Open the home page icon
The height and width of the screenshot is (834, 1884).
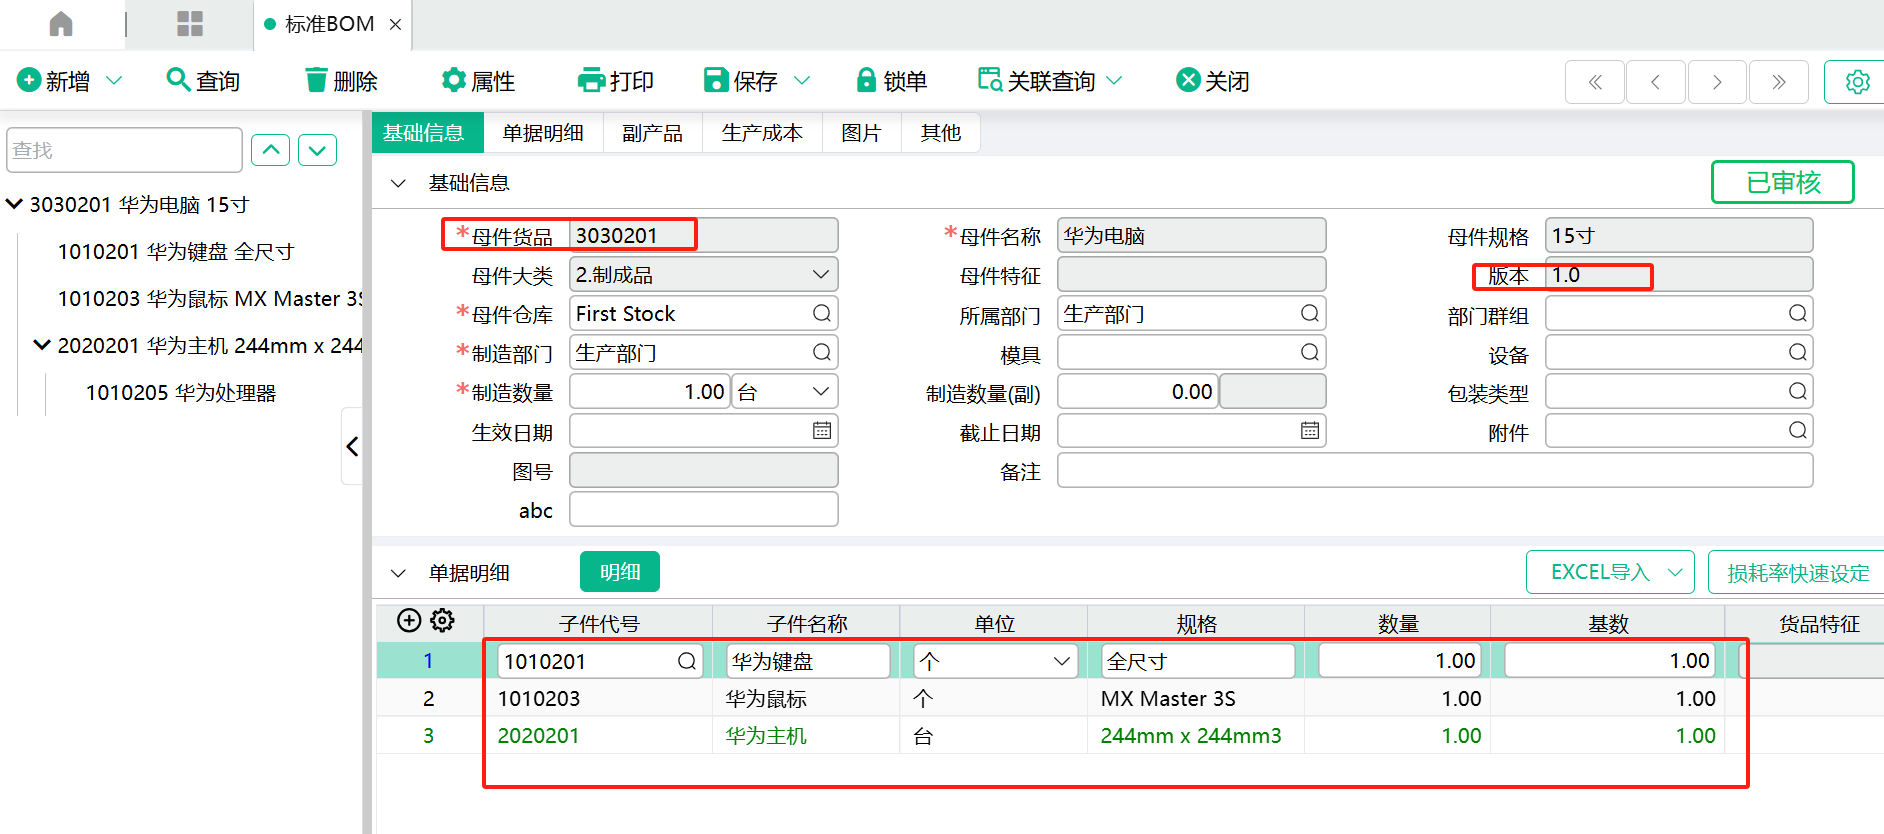[61, 23]
